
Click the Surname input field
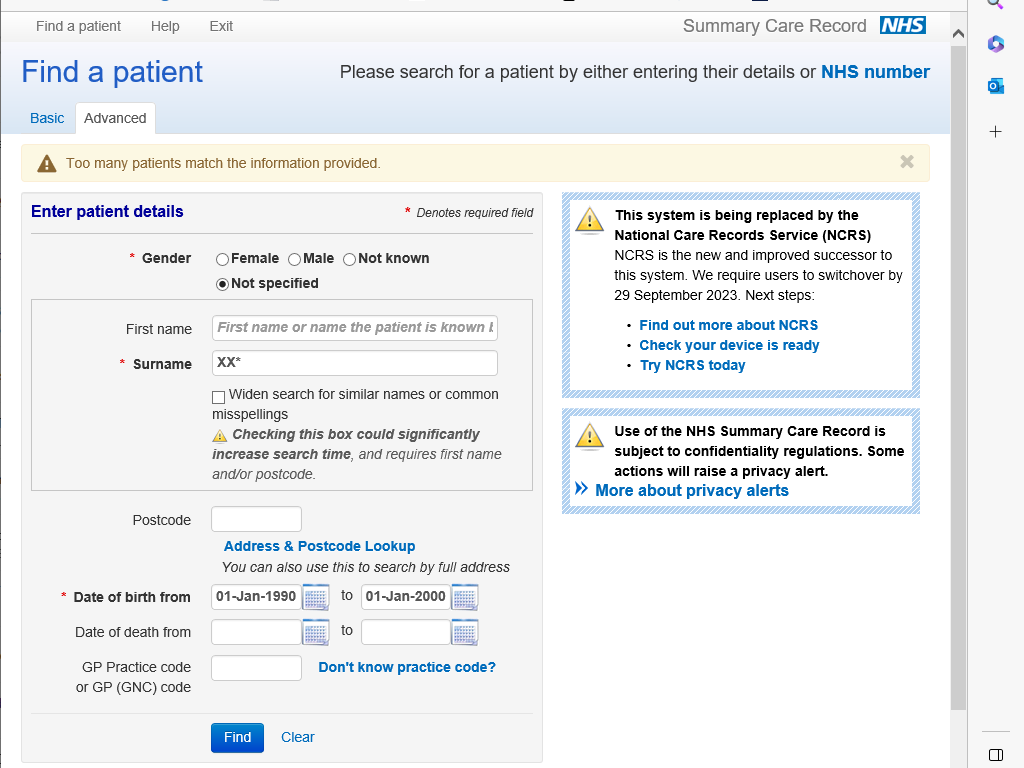[x=355, y=363]
